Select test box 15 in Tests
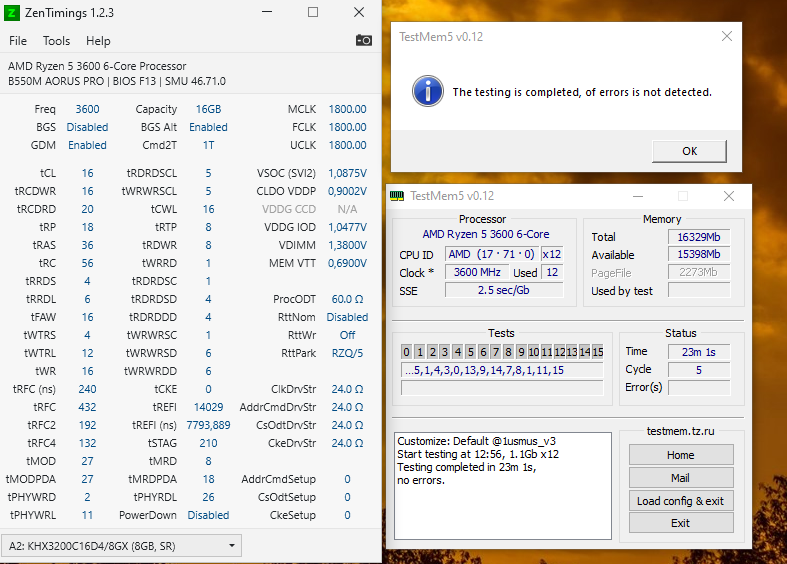This screenshot has width=787, height=564. point(597,352)
